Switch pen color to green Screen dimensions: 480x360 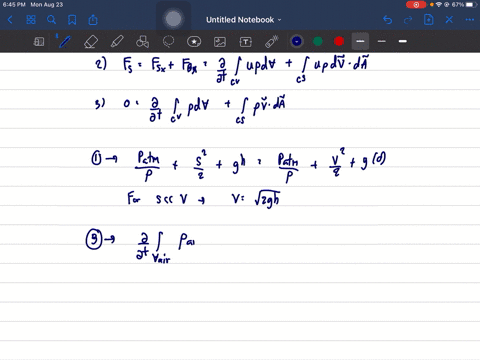[x=318, y=41]
